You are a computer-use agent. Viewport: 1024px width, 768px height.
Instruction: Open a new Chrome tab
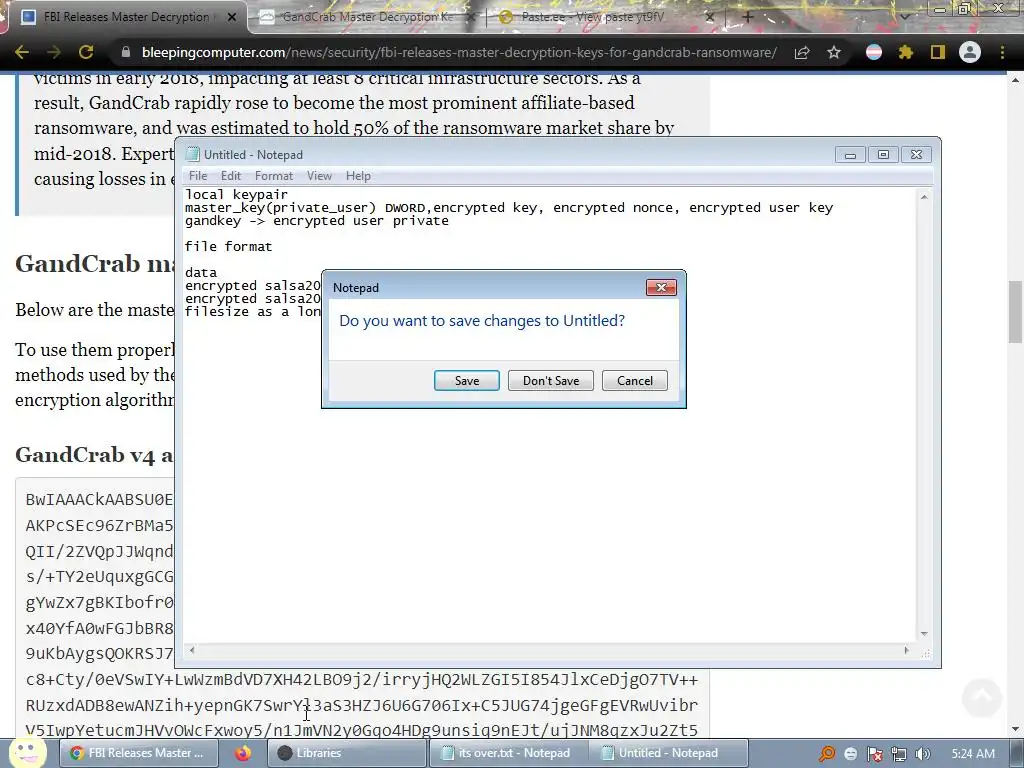748,17
